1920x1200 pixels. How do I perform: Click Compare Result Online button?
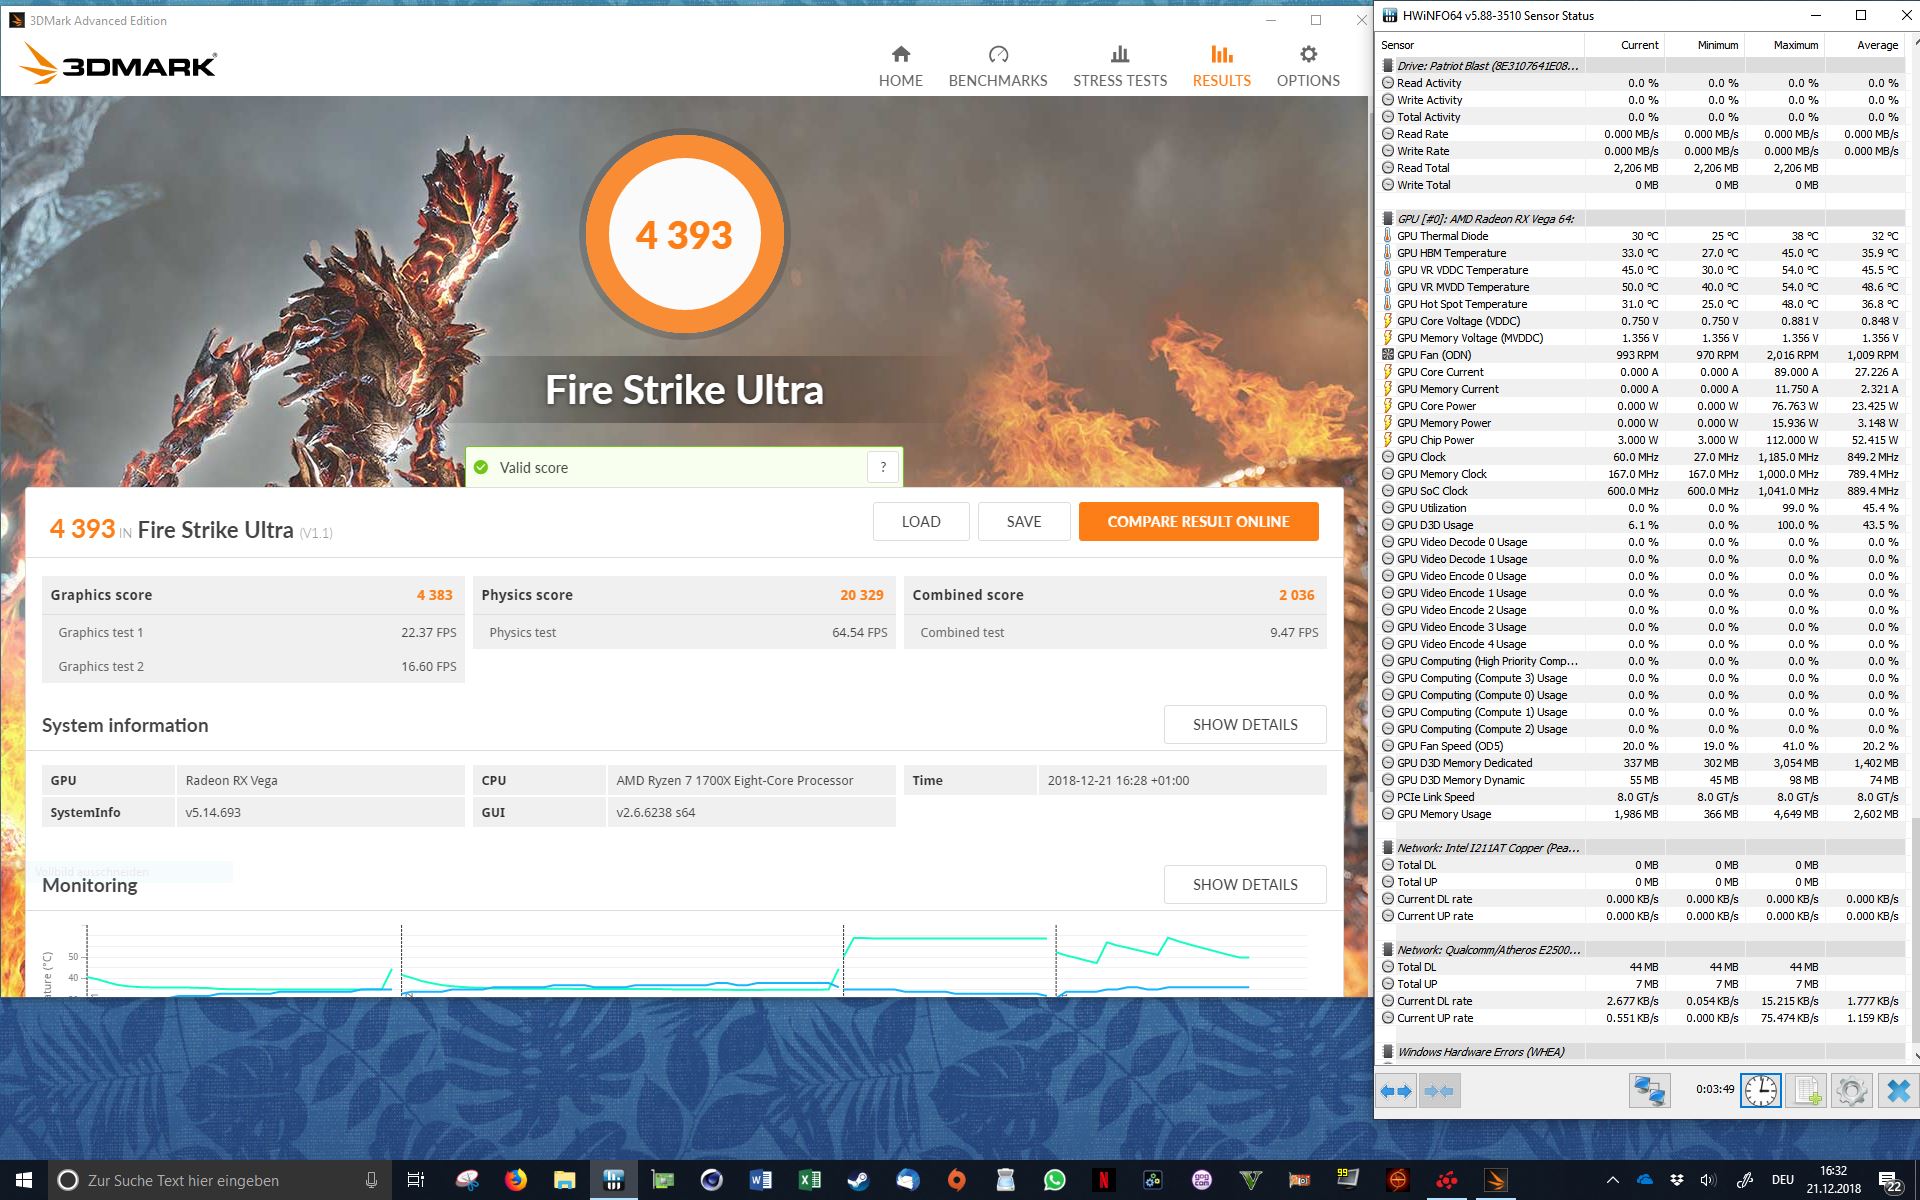(x=1198, y=521)
